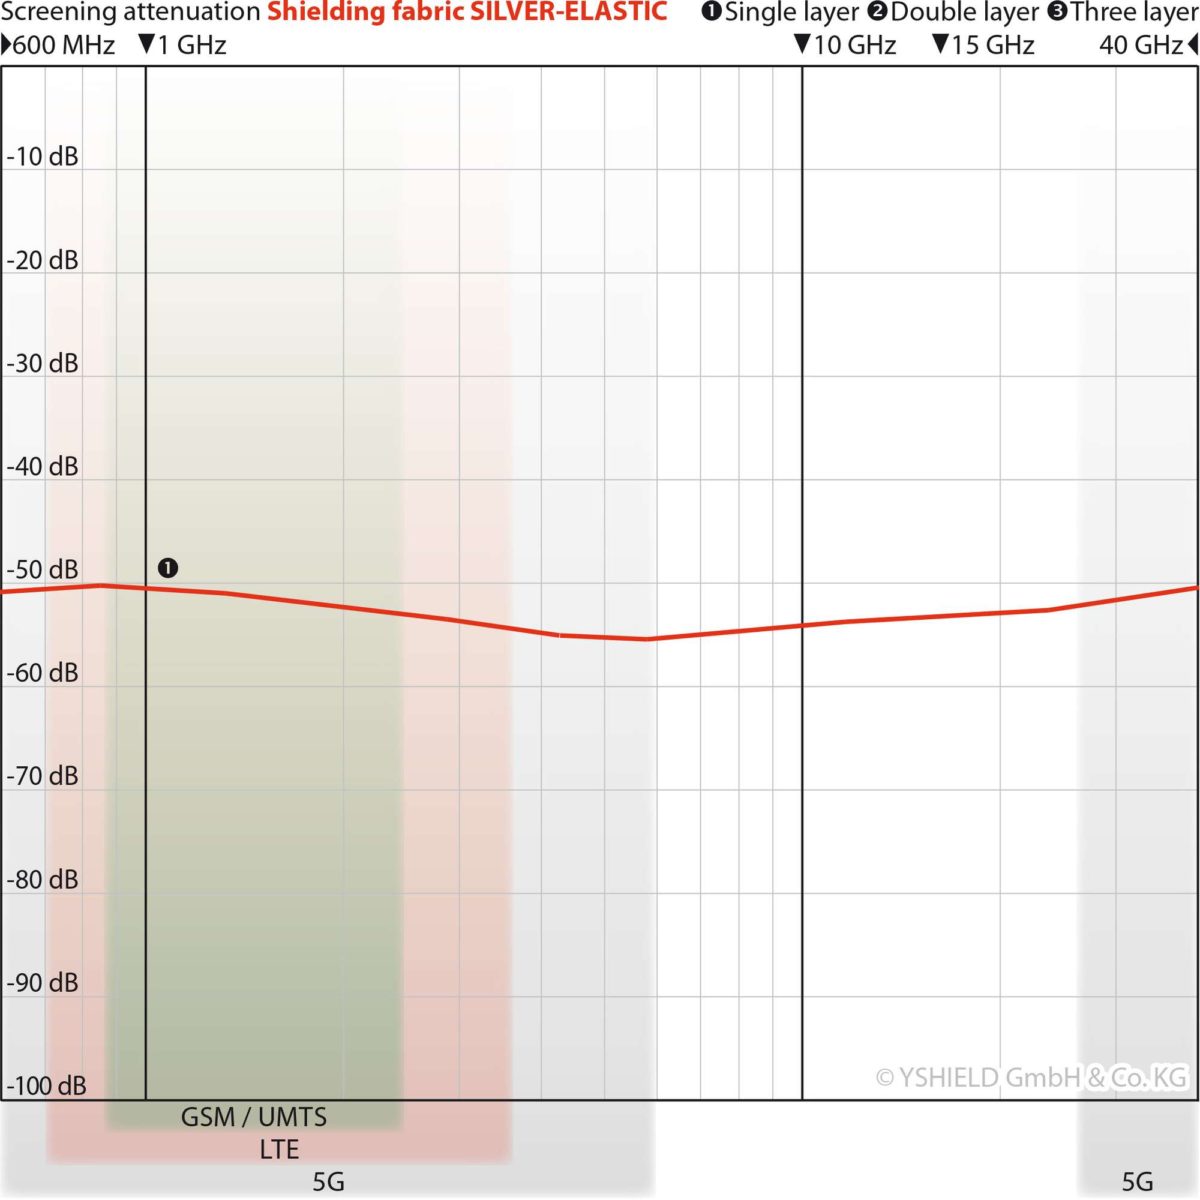Click circled 1 icon before Single layer
1200x1200 pixels.
711,12
